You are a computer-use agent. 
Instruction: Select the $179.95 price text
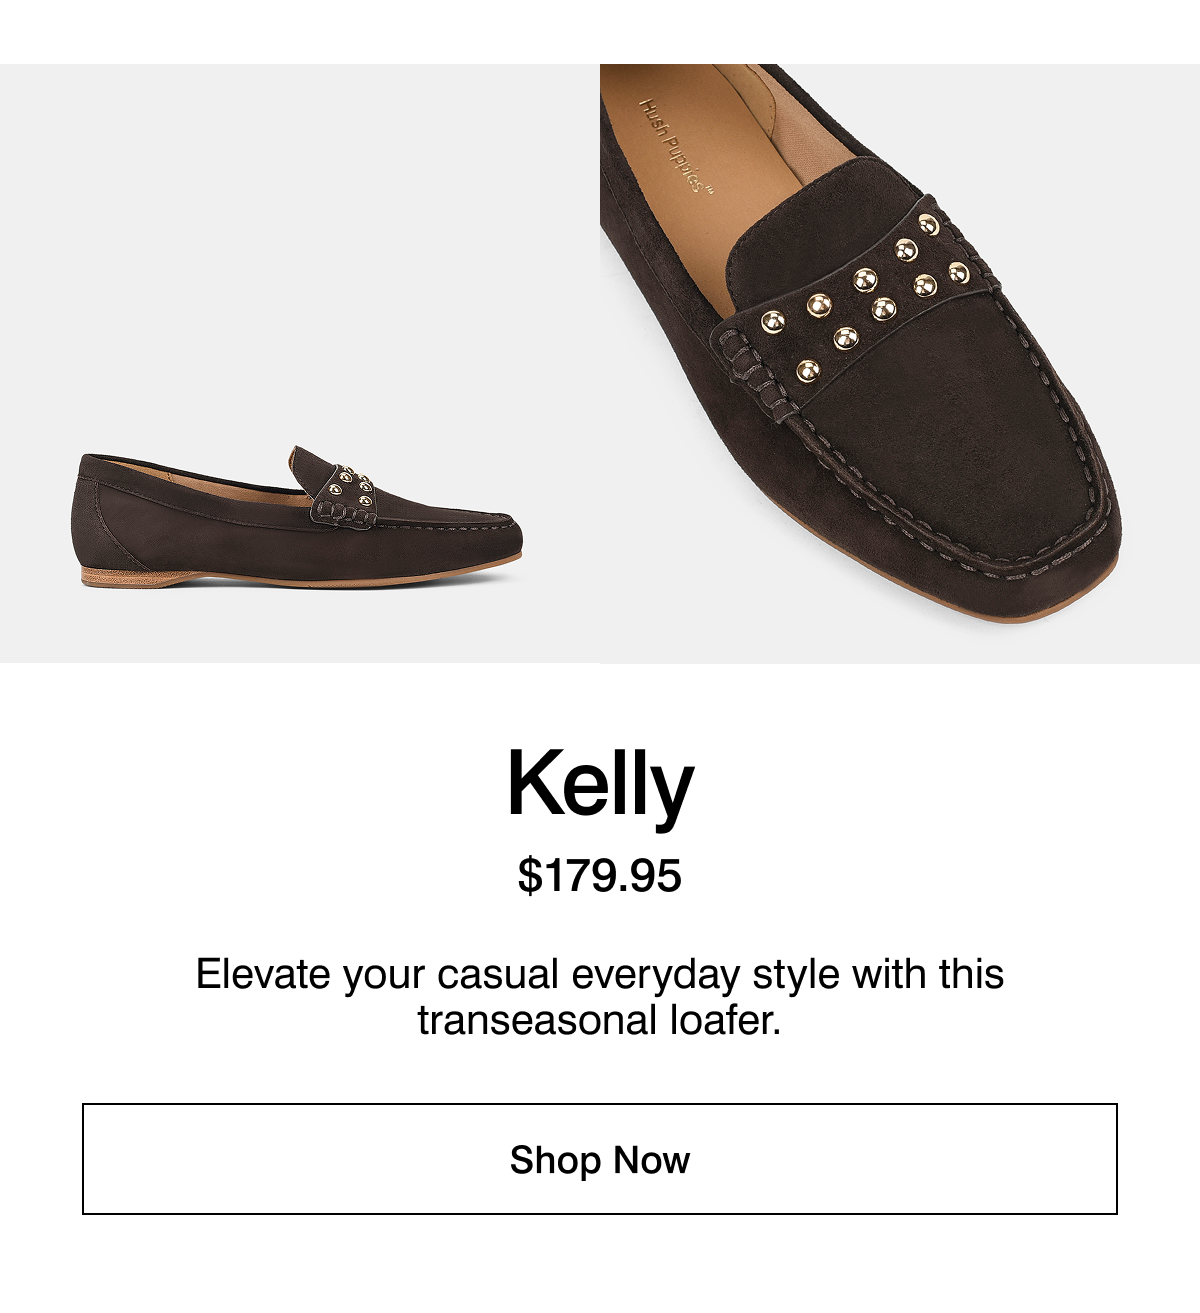(600, 873)
